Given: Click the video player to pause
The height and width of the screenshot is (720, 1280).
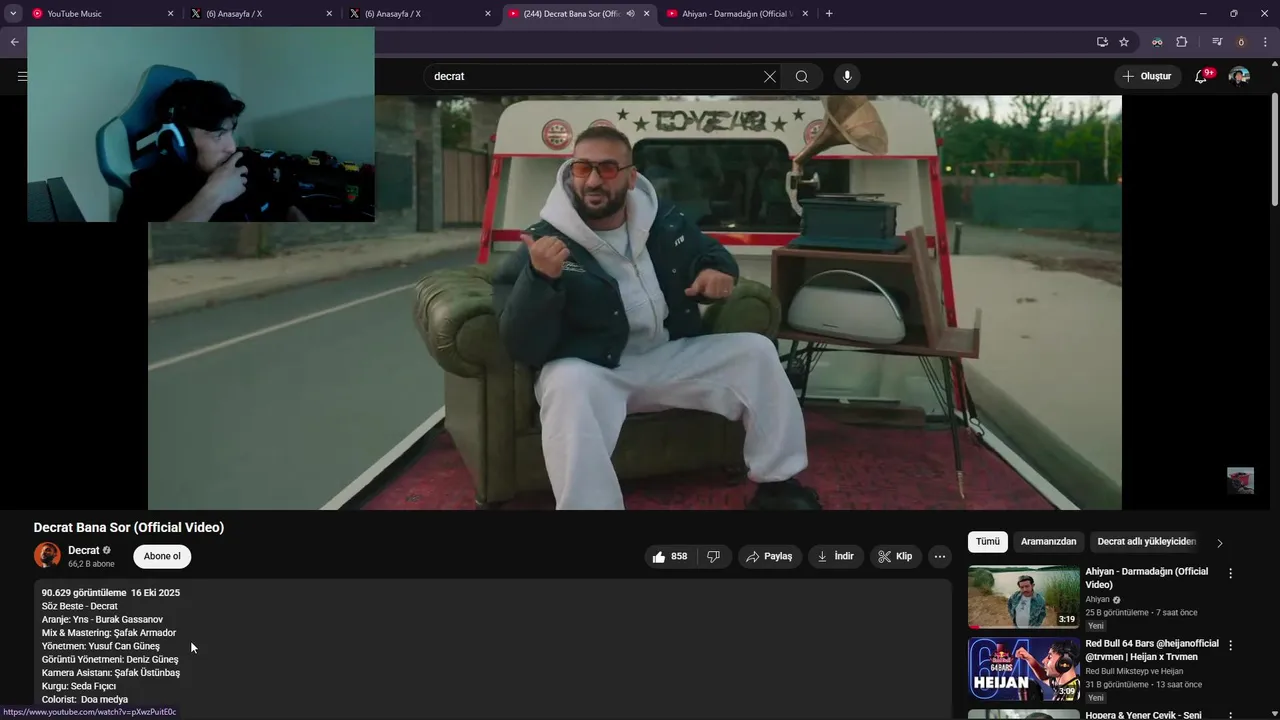Looking at the screenshot, I should coord(635,302).
